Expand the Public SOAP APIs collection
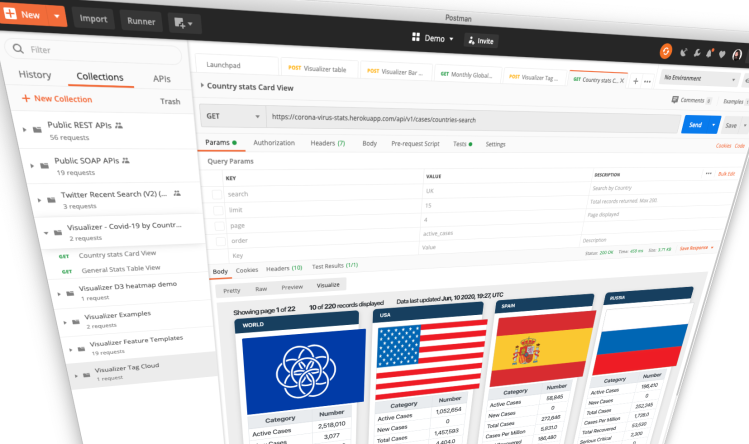This screenshot has height=444, width=749. pyautogui.click(x=32, y=165)
